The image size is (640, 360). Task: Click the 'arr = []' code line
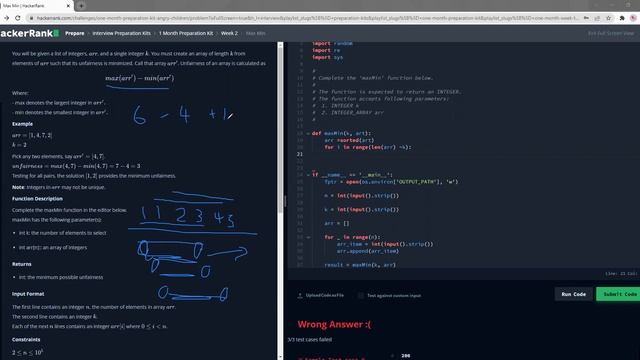[x=337, y=223]
